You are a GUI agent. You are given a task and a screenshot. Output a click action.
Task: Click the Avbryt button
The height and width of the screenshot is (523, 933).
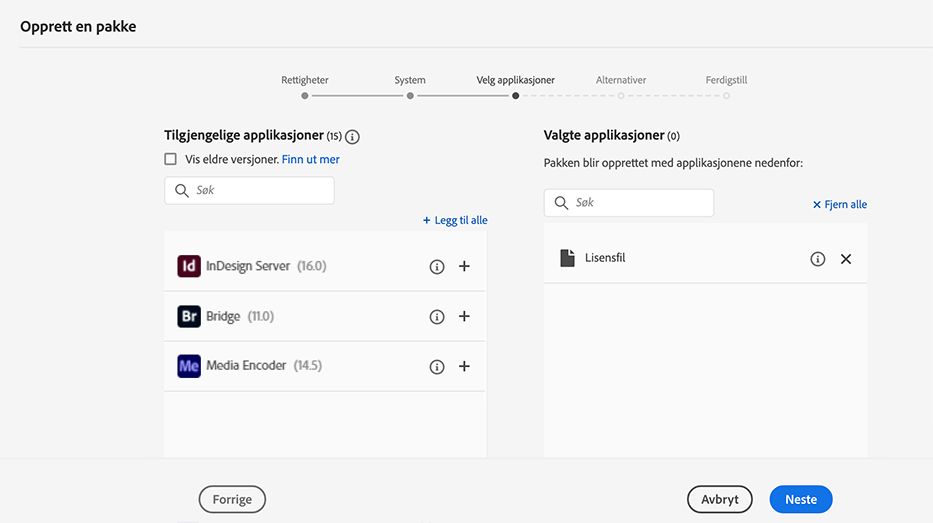pos(719,499)
